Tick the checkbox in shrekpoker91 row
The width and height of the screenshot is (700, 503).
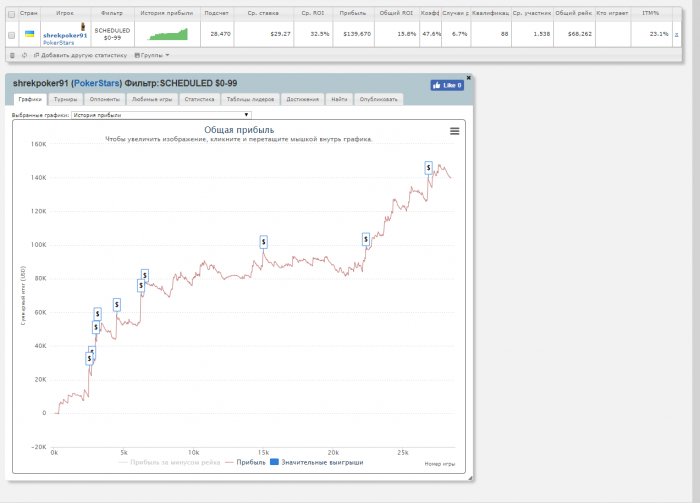tap(11, 34)
